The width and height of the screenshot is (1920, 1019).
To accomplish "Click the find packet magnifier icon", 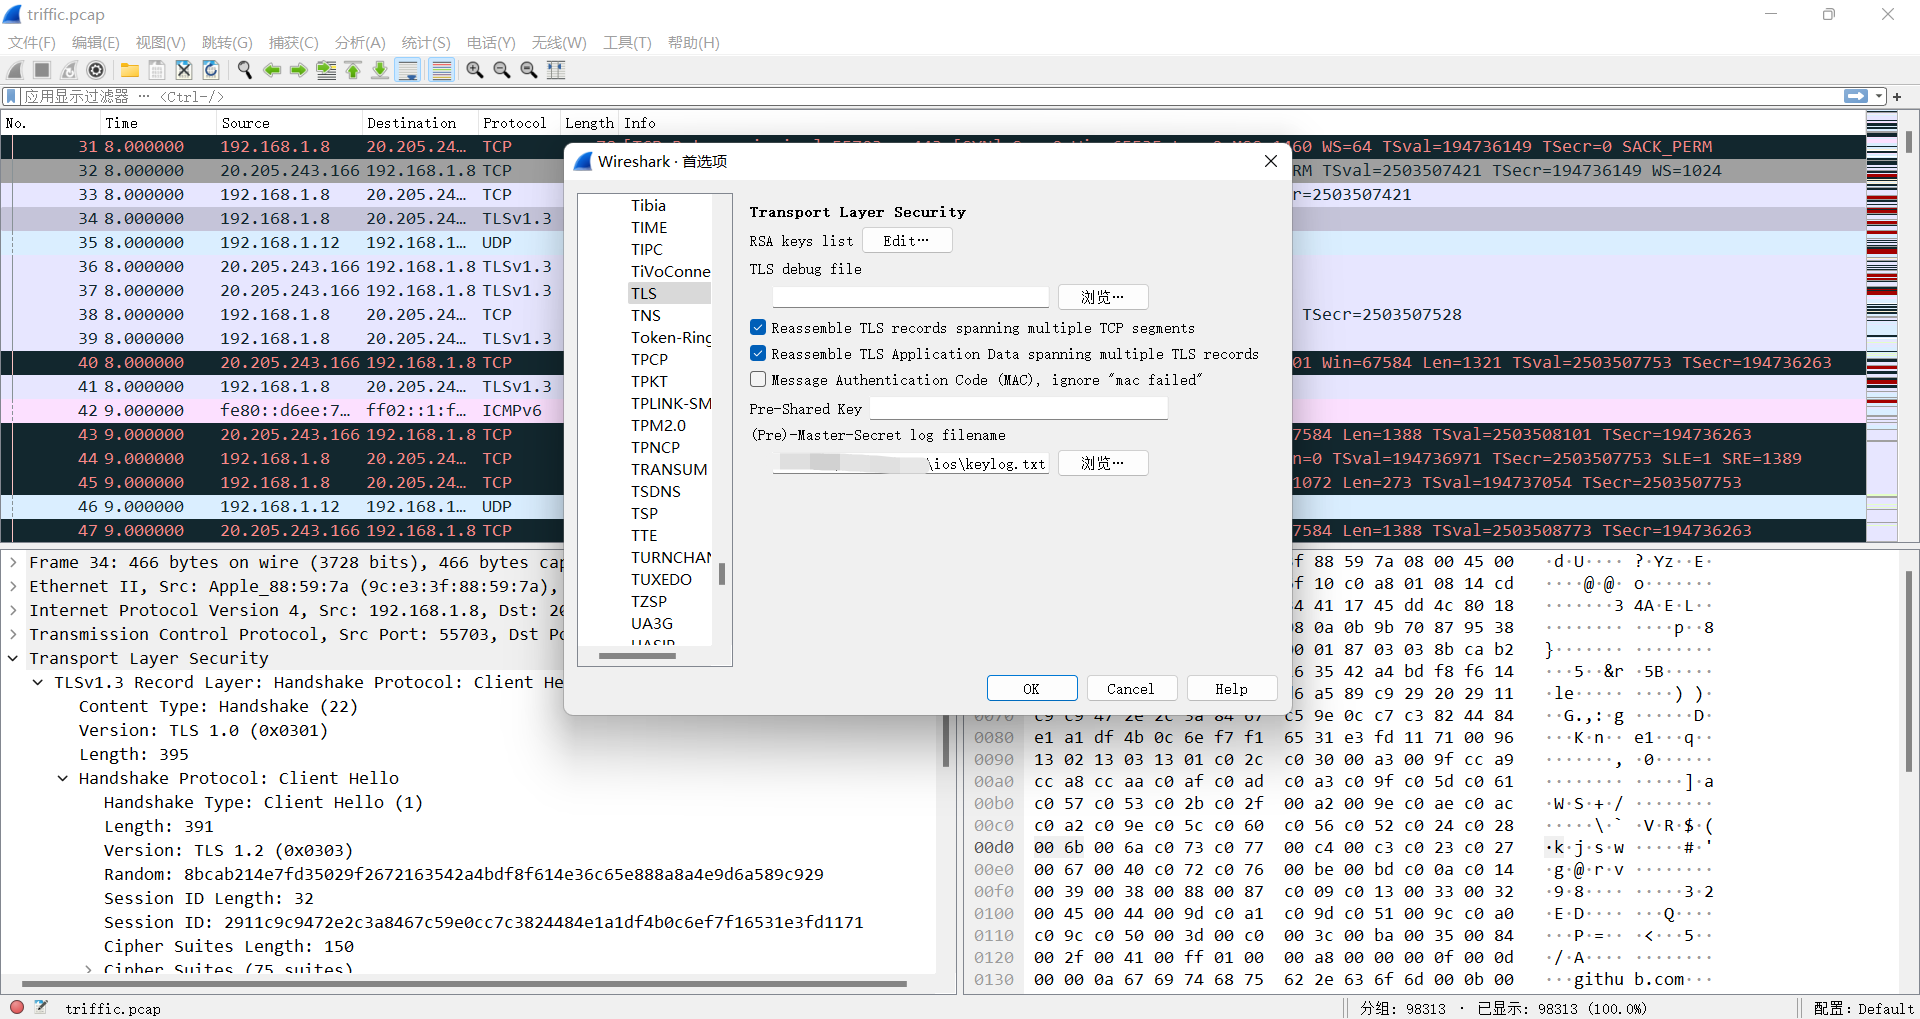I will 245,70.
